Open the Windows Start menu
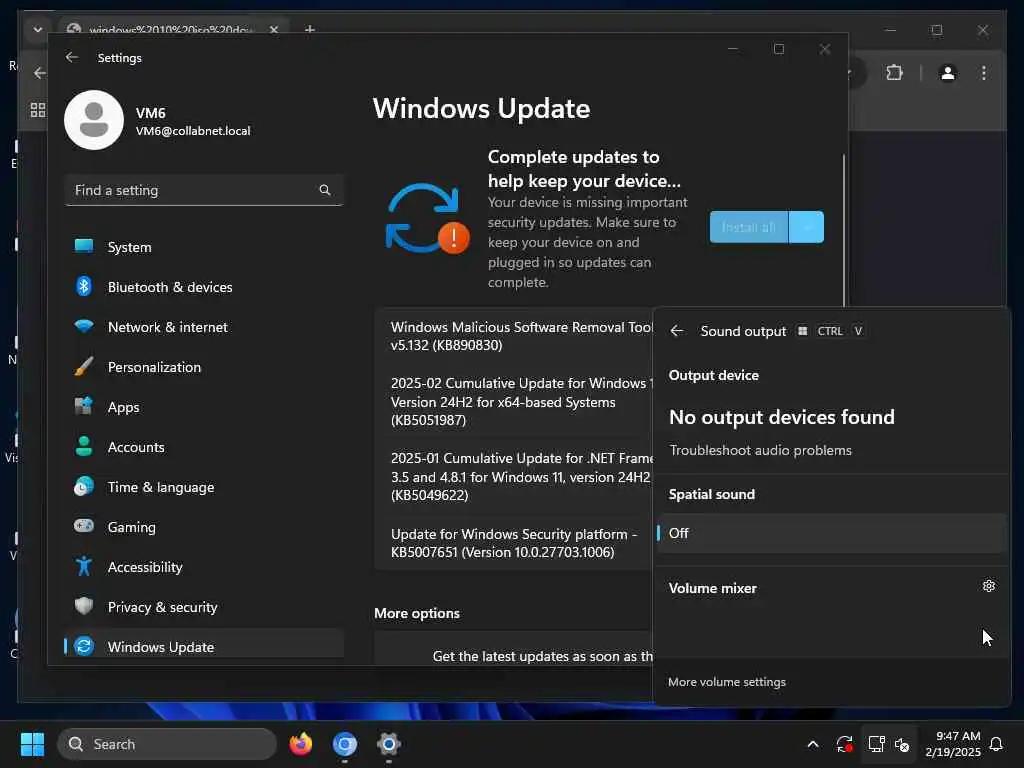 pyautogui.click(x=32, y=744)
